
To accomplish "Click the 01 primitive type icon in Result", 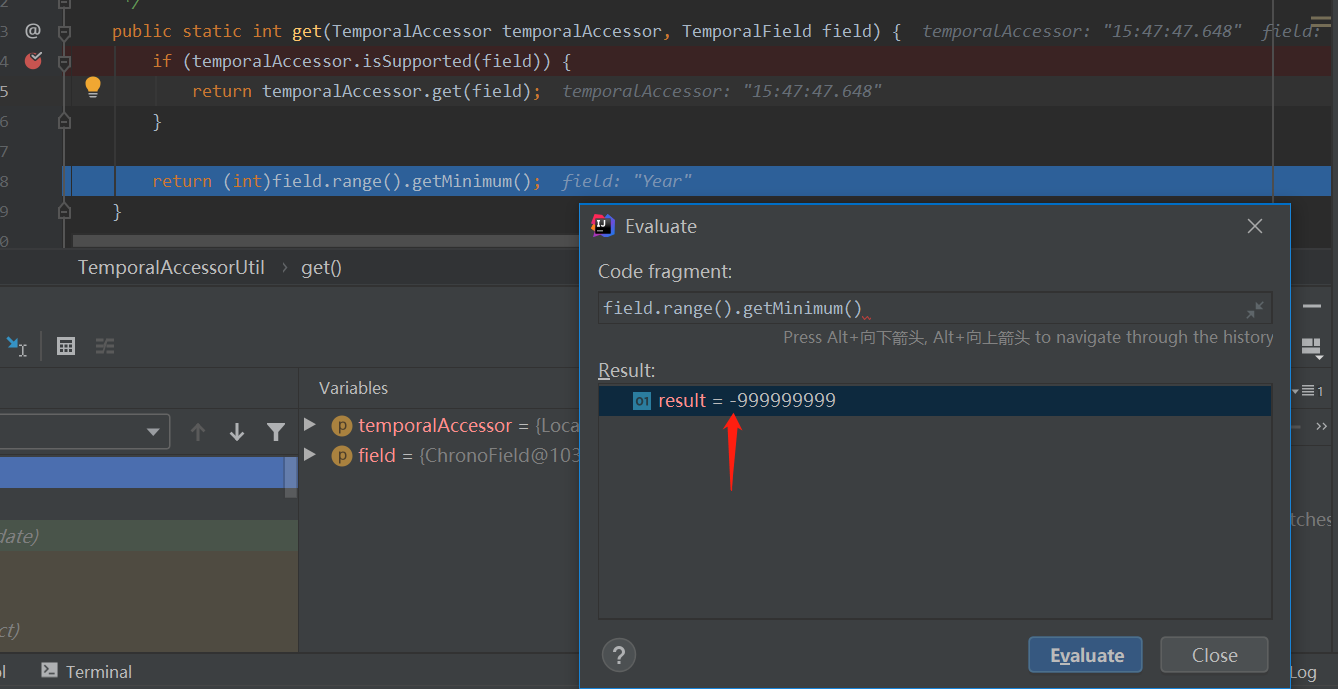I will (642, 401).
